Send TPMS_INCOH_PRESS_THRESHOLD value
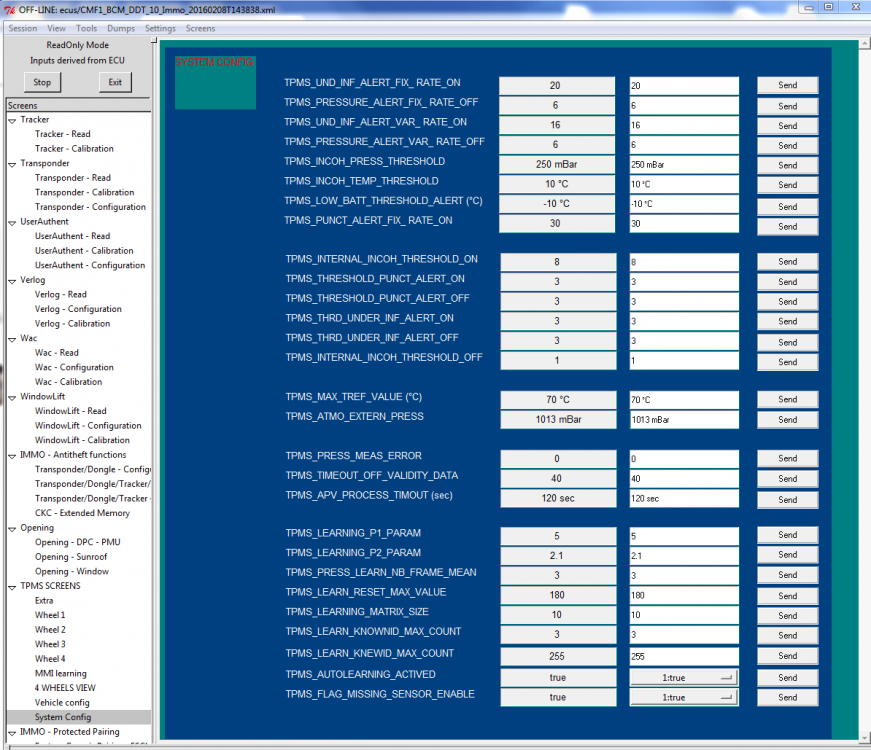871x750 pixels. coord(787,165)
